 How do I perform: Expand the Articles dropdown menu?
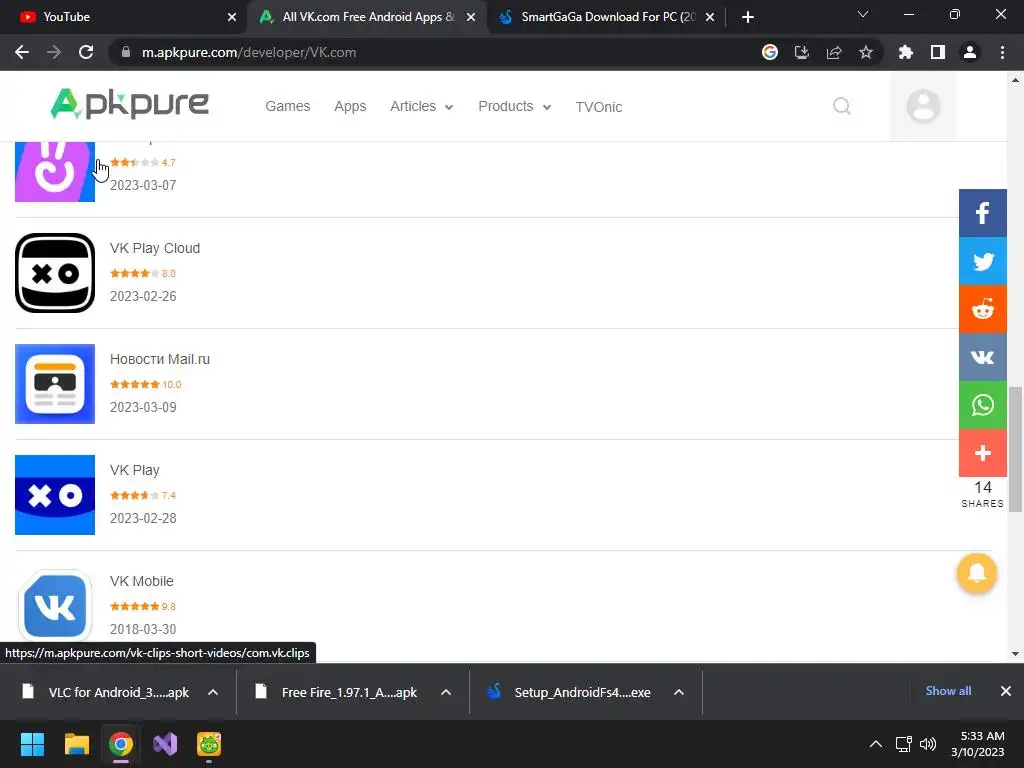click(421, 106)
